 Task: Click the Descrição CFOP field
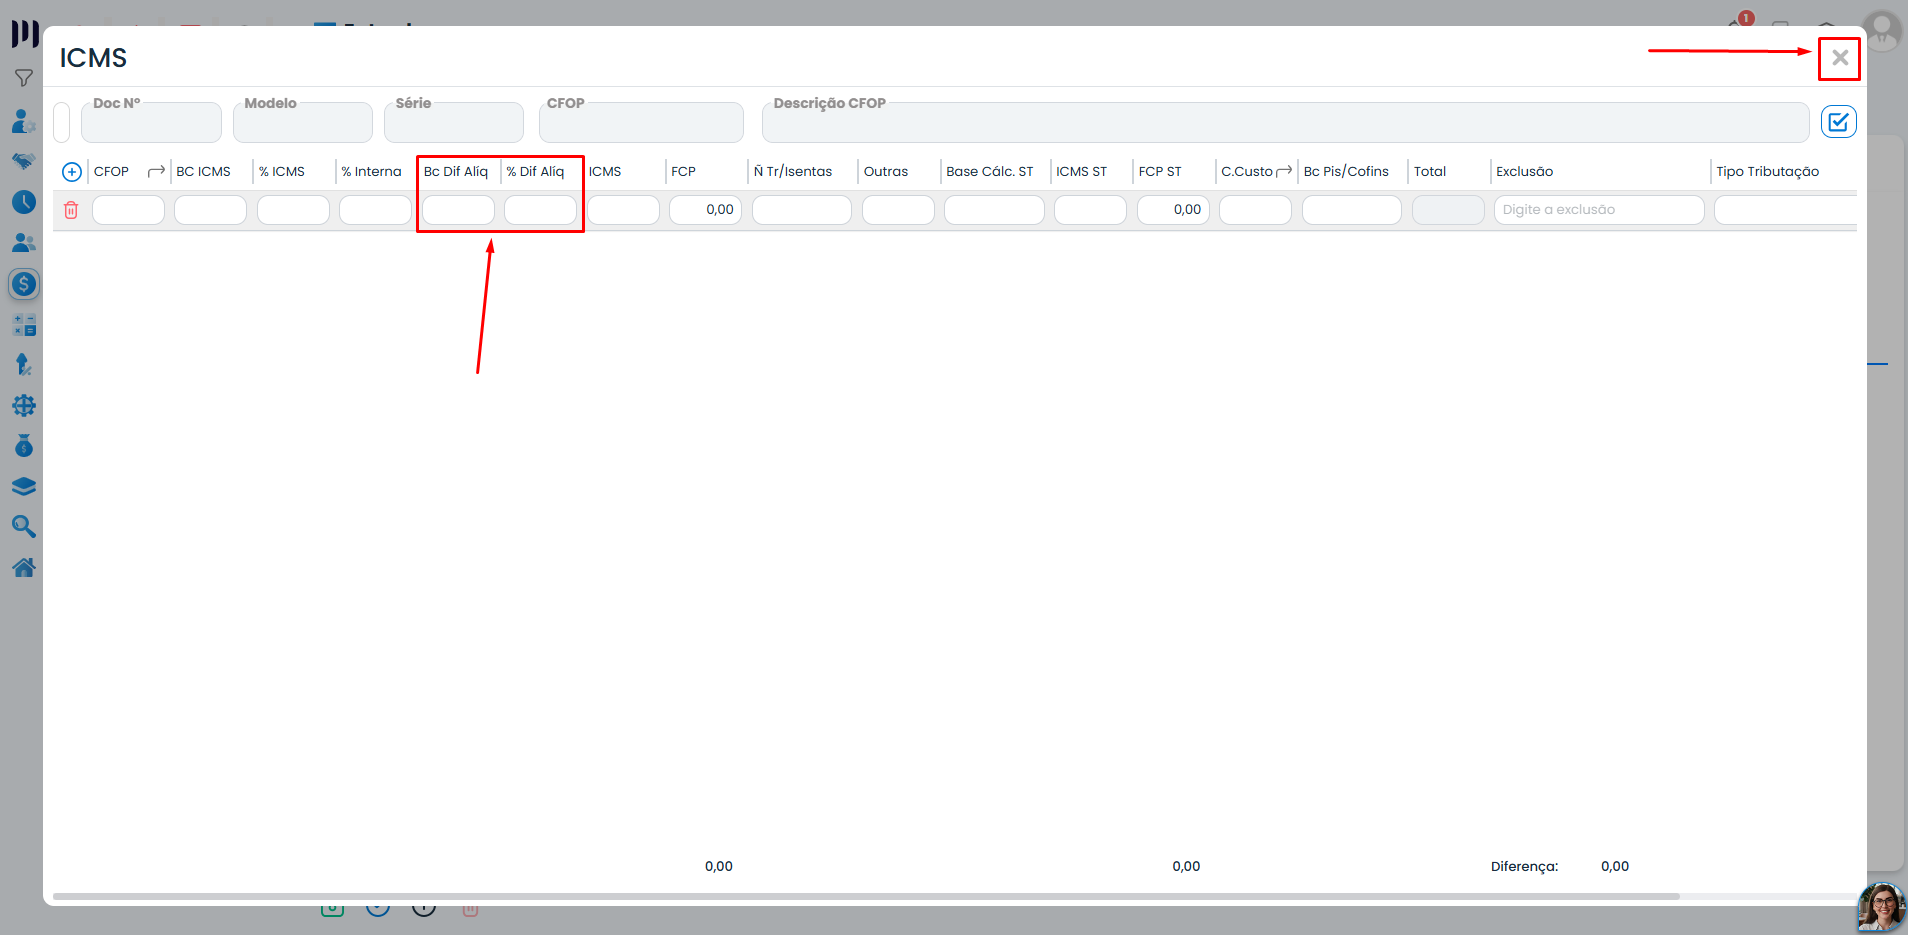(x=1285, y=122)
